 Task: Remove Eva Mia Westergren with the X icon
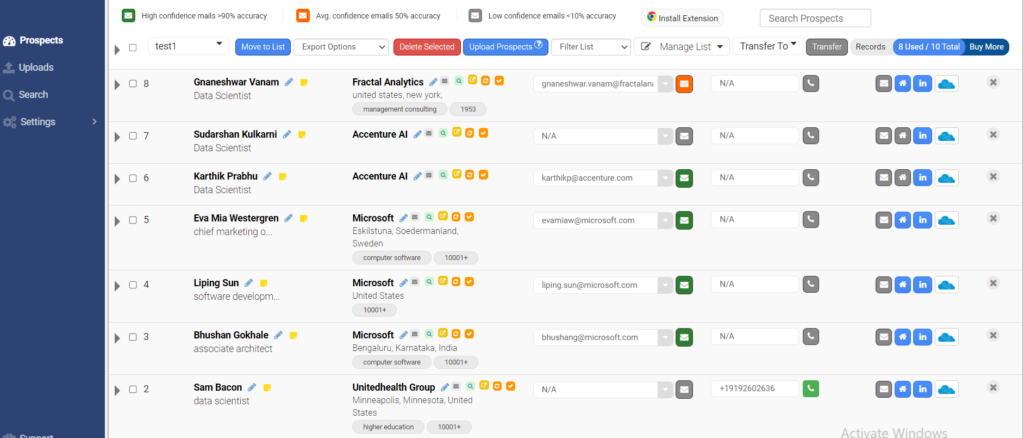point(993,218)
